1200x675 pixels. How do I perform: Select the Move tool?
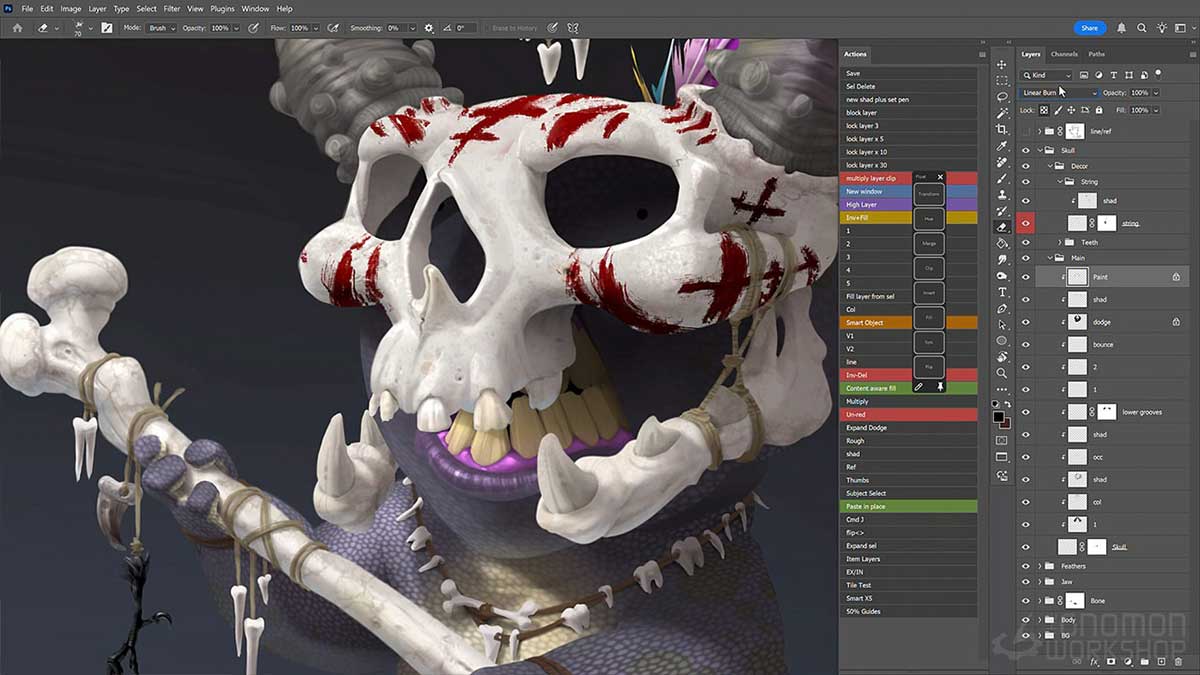pos(1003,62)
